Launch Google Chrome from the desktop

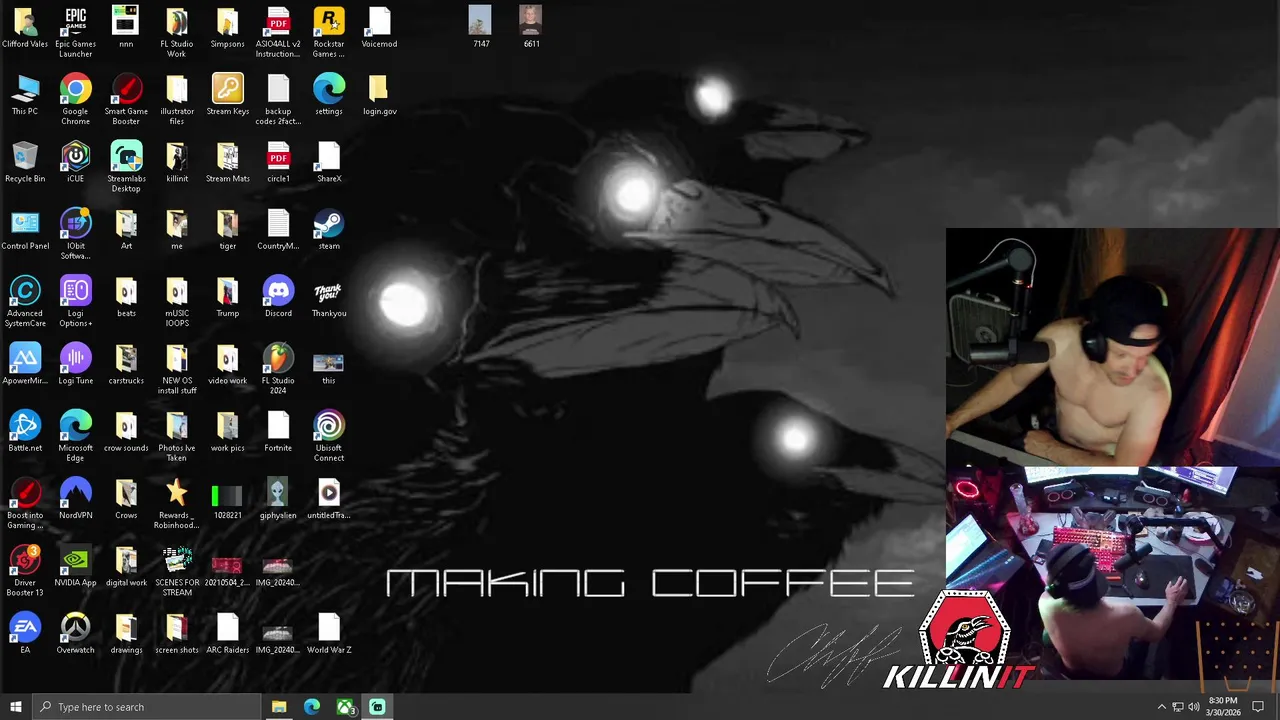(75, 98)
